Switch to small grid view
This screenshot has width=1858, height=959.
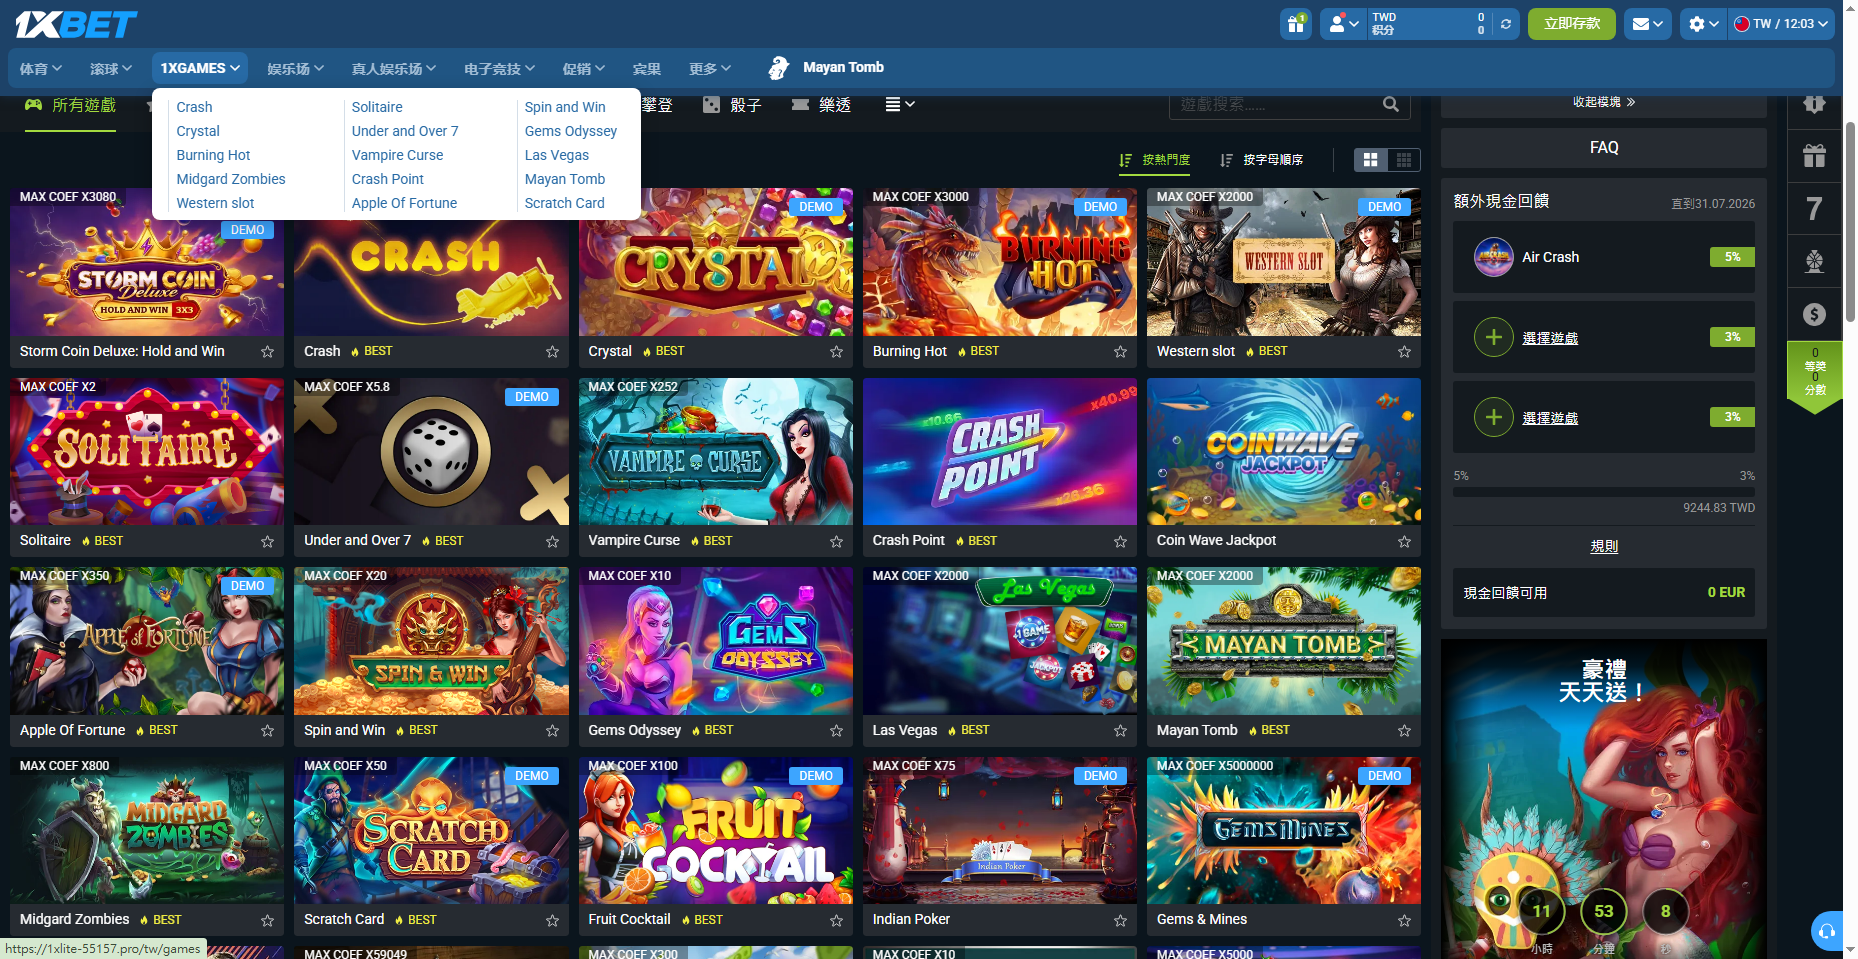1404,160
